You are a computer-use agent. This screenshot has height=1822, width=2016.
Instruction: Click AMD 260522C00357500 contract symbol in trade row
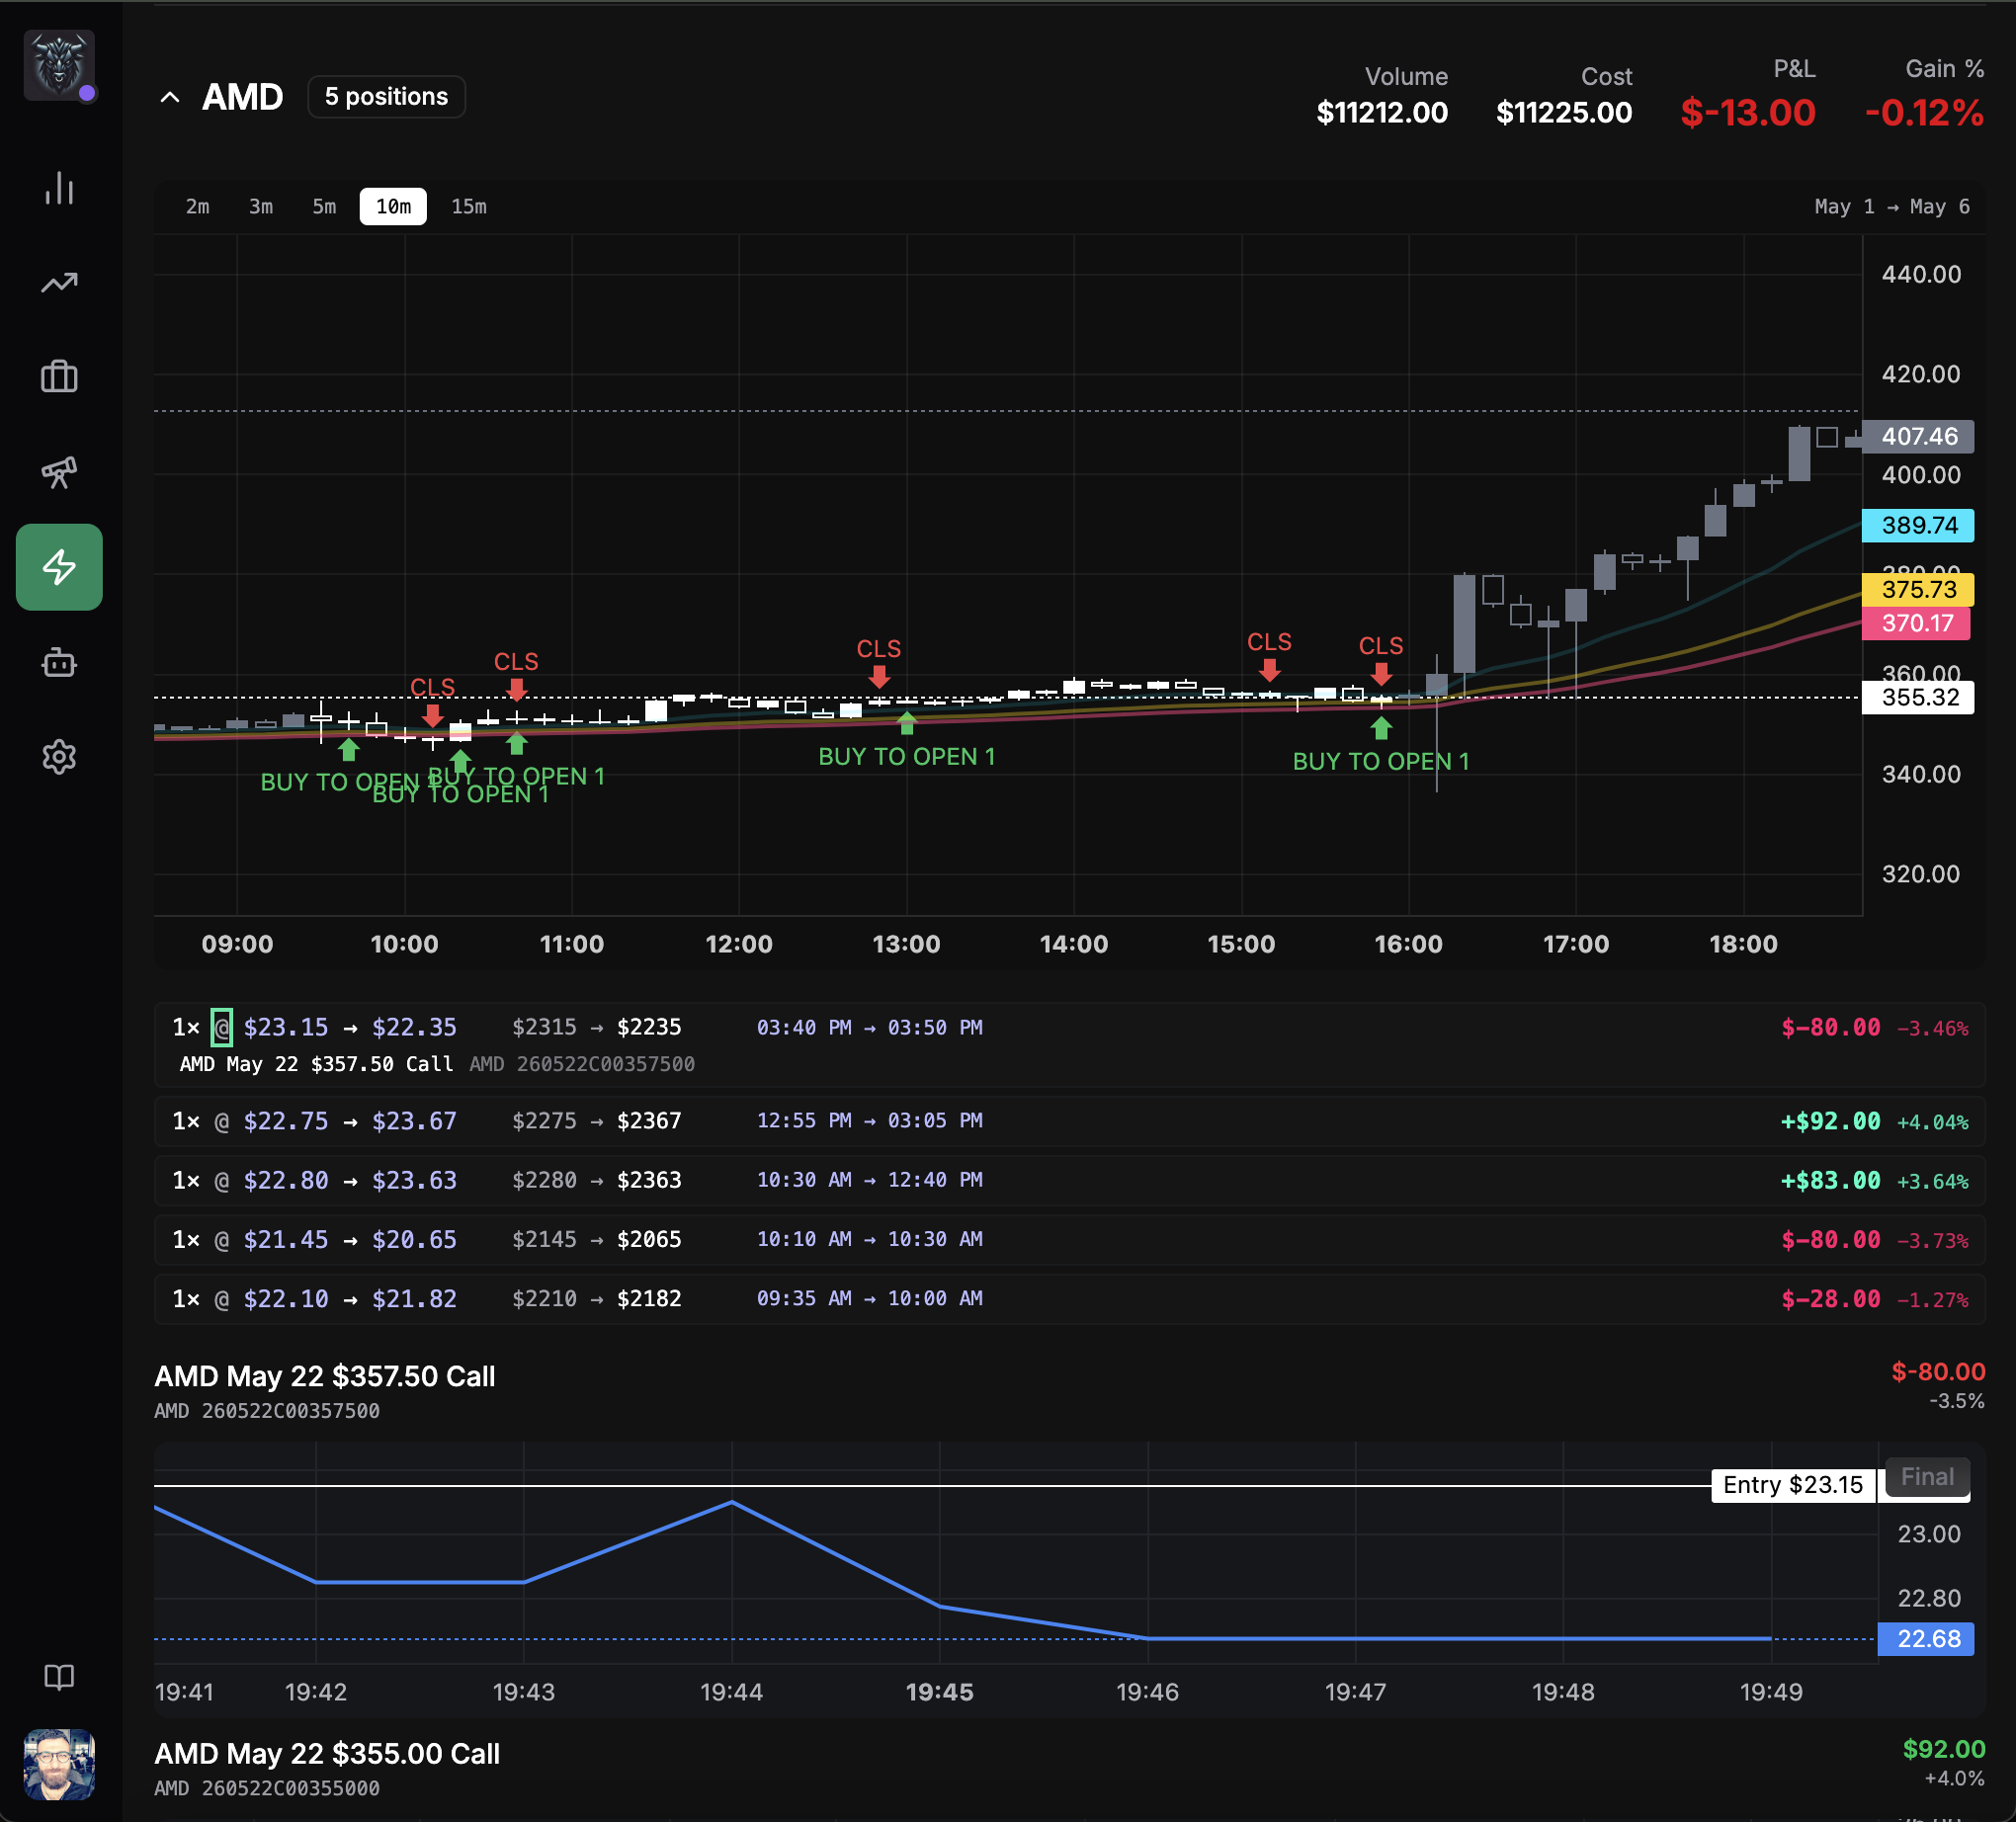pos(582,1064)
